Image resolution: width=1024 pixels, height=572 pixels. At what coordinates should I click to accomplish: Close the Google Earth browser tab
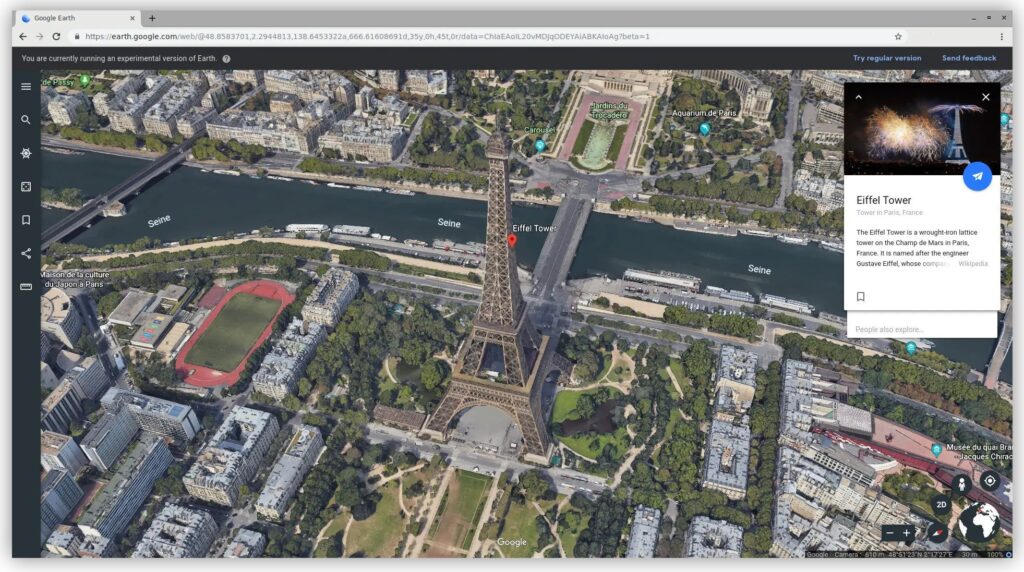tap(133, 18)
